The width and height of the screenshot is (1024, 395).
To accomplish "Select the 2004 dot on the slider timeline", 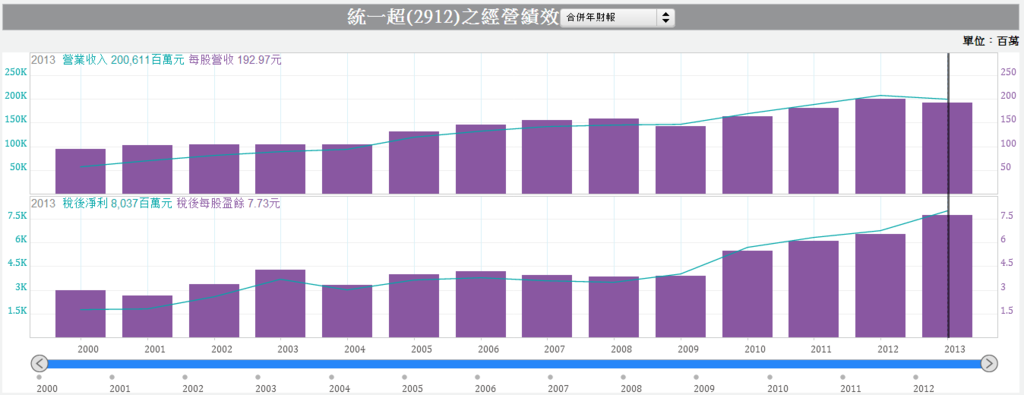I will click(x=331, y=377).
